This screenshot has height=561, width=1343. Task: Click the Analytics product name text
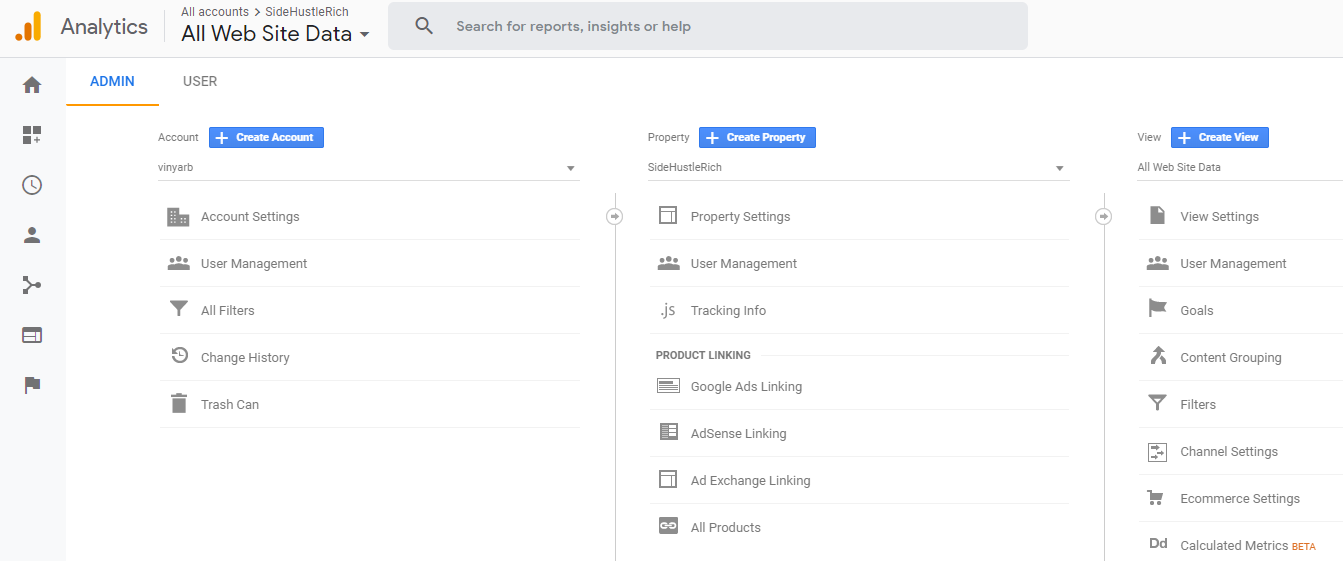[x=104, y=27]
